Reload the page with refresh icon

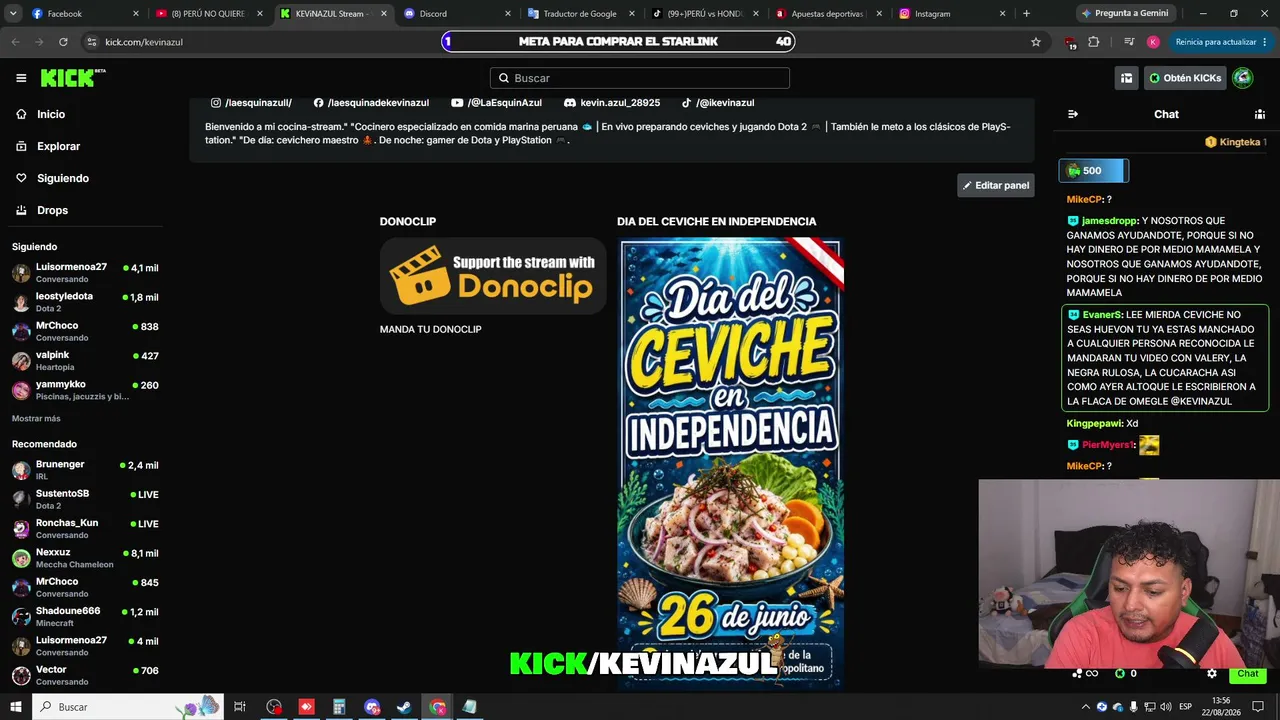(x=63, y=42)
